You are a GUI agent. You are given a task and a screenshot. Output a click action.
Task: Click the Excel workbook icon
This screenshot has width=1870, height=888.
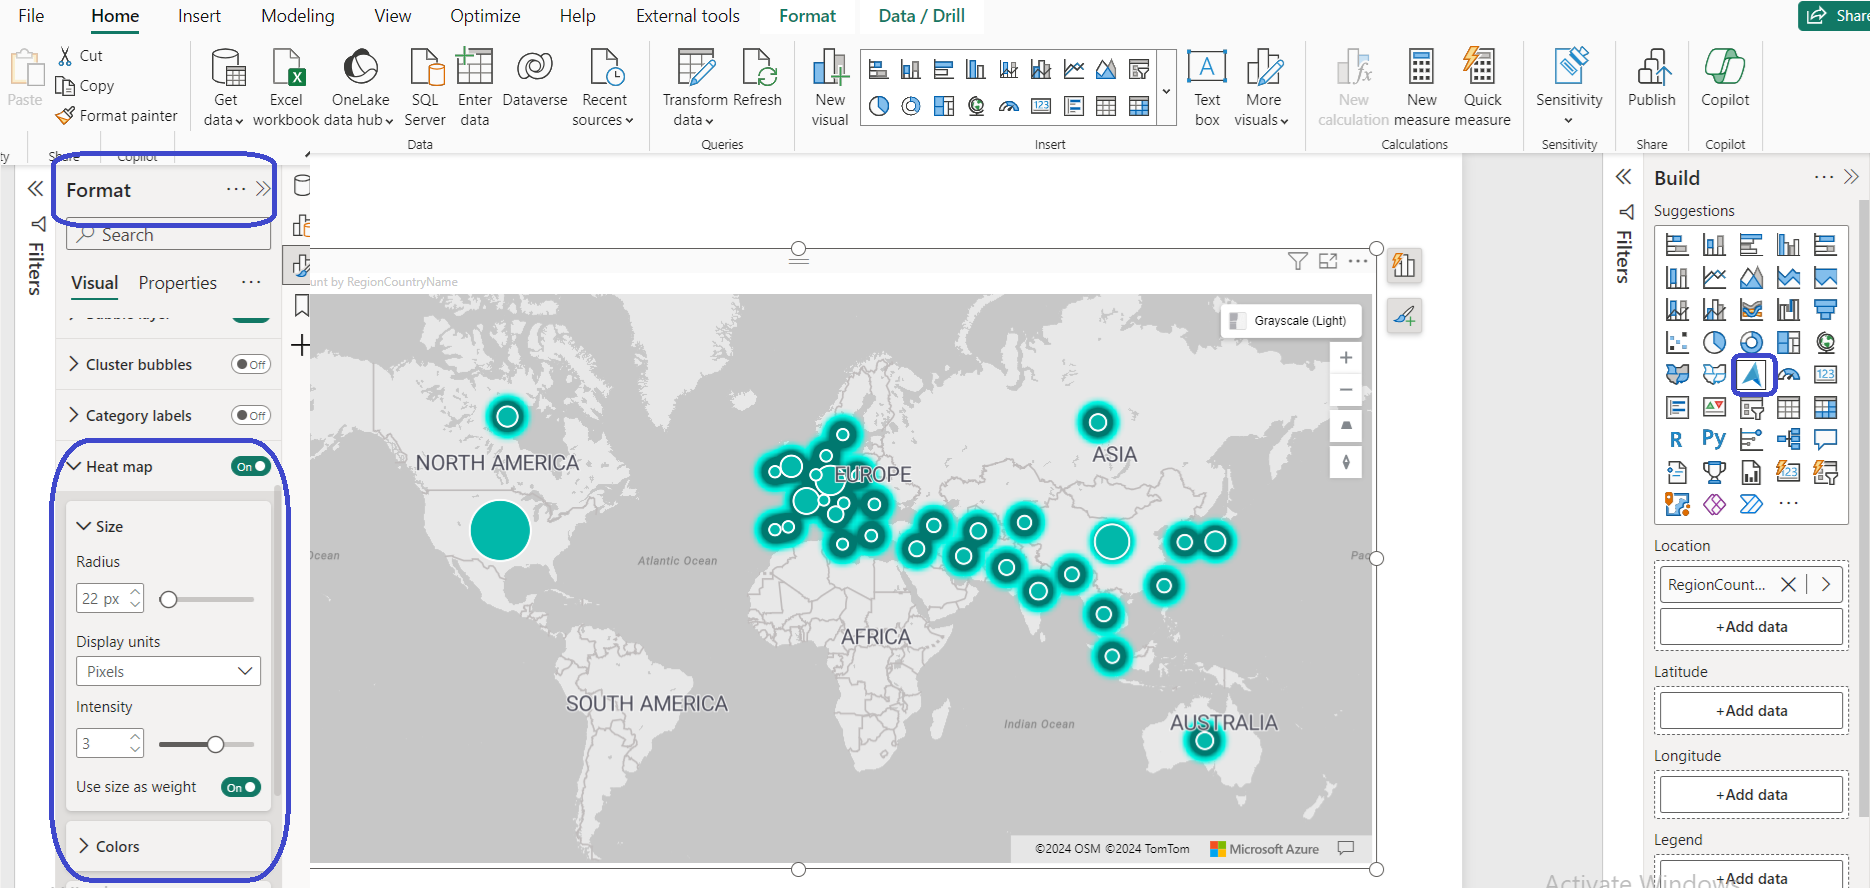point(286,68)
